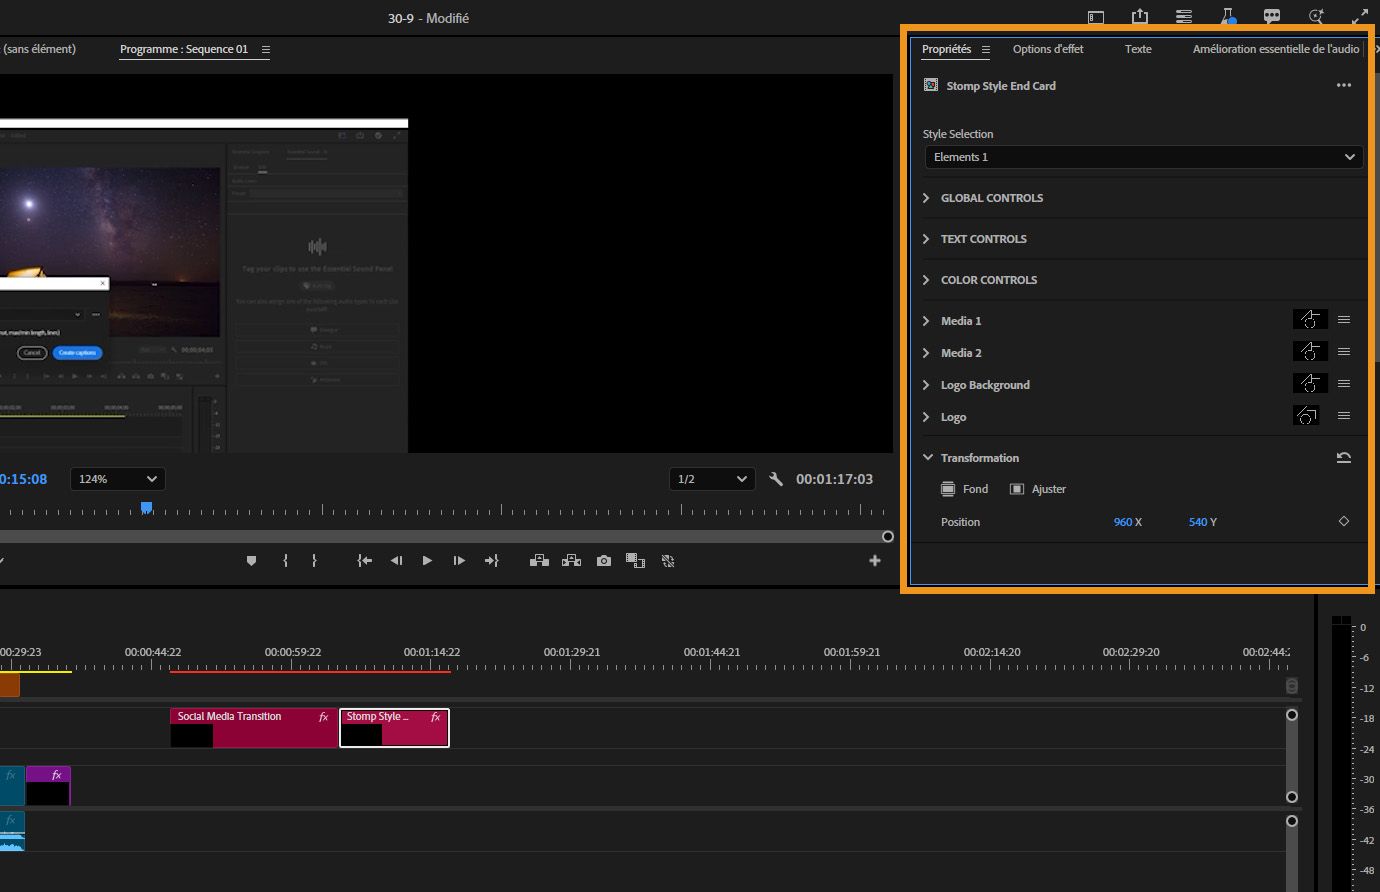This screenshot has width=1380, height=892.
Task: Open the wrench settings menu
Action: point(776,479)
